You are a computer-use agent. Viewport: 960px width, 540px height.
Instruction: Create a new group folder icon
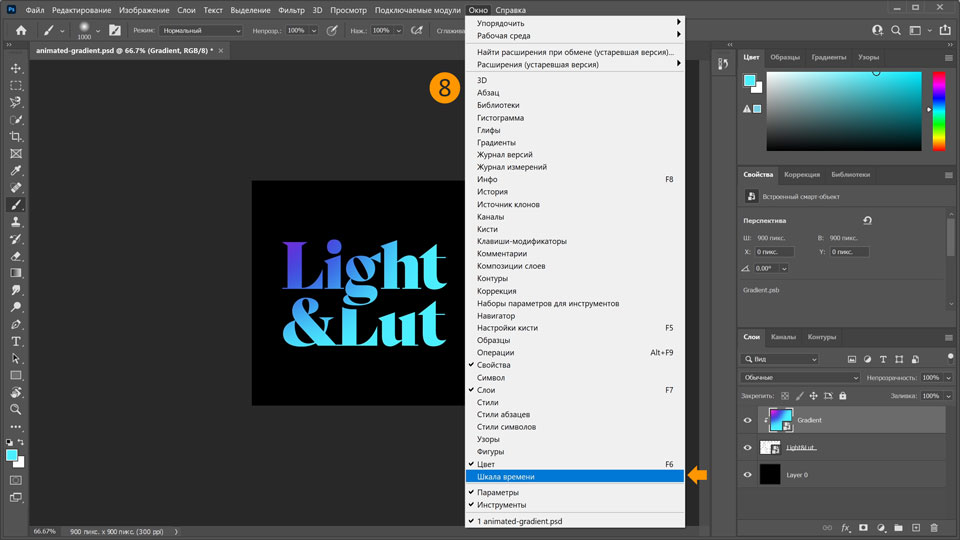(898, 528)
